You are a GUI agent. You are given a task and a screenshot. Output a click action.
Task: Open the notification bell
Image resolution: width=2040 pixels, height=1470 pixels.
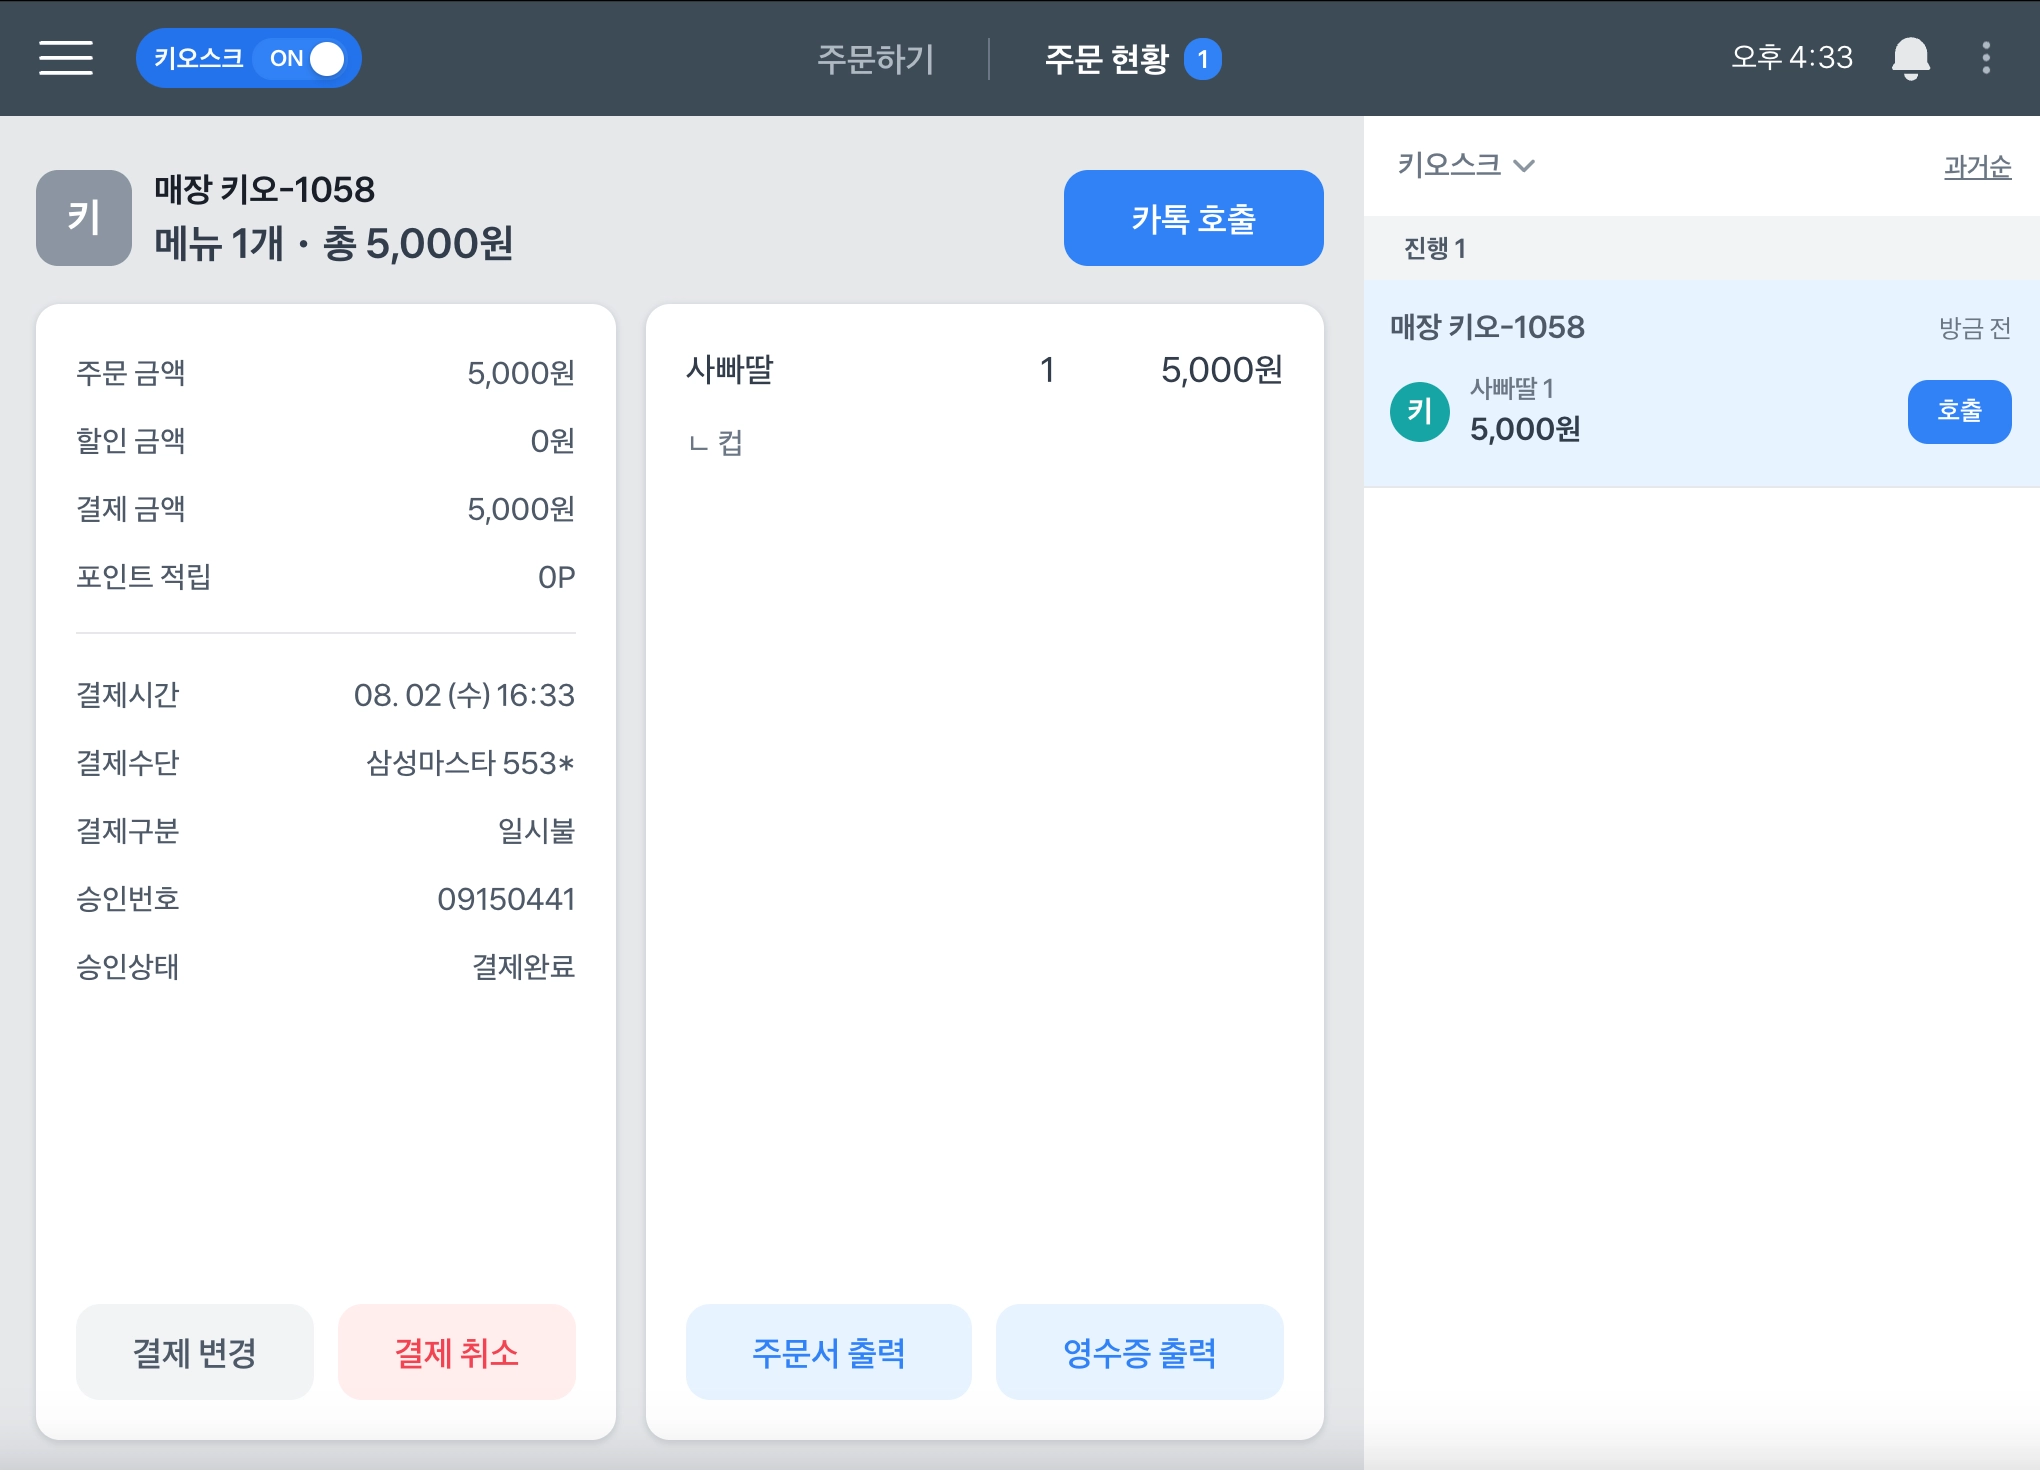point(1910,58)
